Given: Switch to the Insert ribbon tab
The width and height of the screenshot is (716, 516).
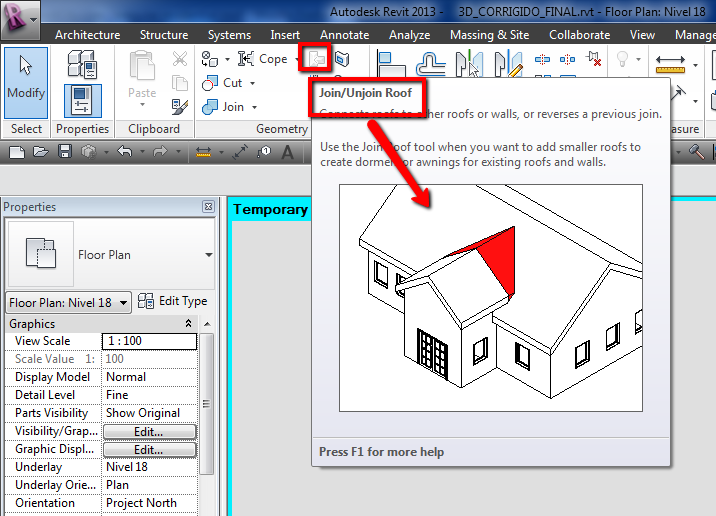Looking at the screenshot, I should coord(285,35).
